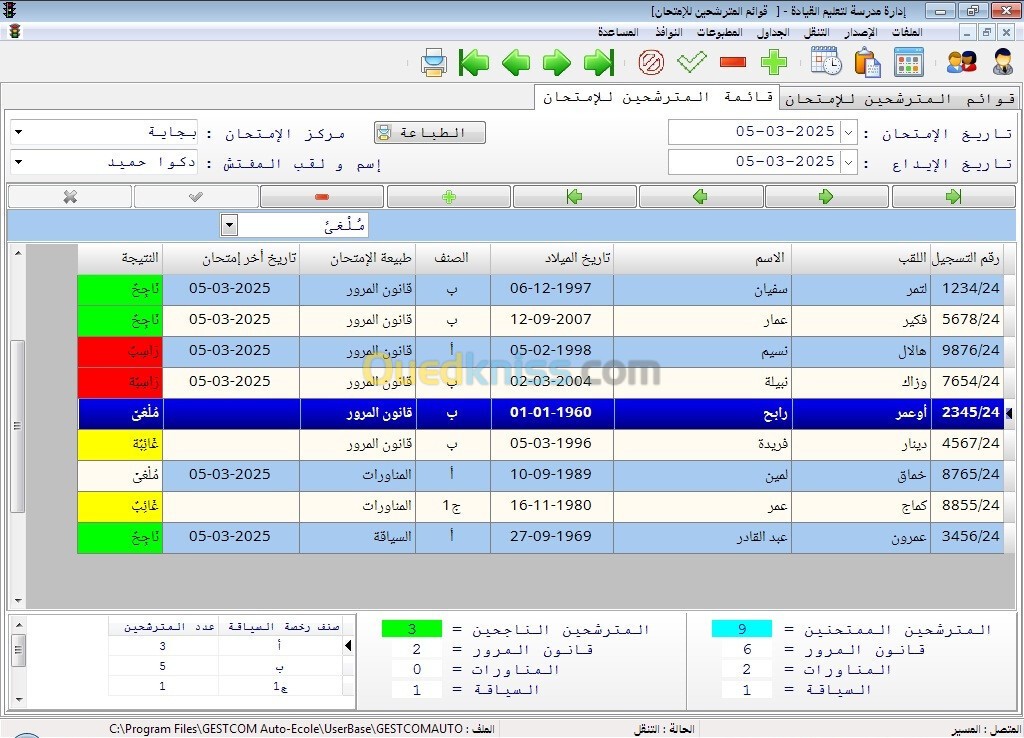Click the النتيجة column header
The image size is (1024, 738).
click(120, 258)
